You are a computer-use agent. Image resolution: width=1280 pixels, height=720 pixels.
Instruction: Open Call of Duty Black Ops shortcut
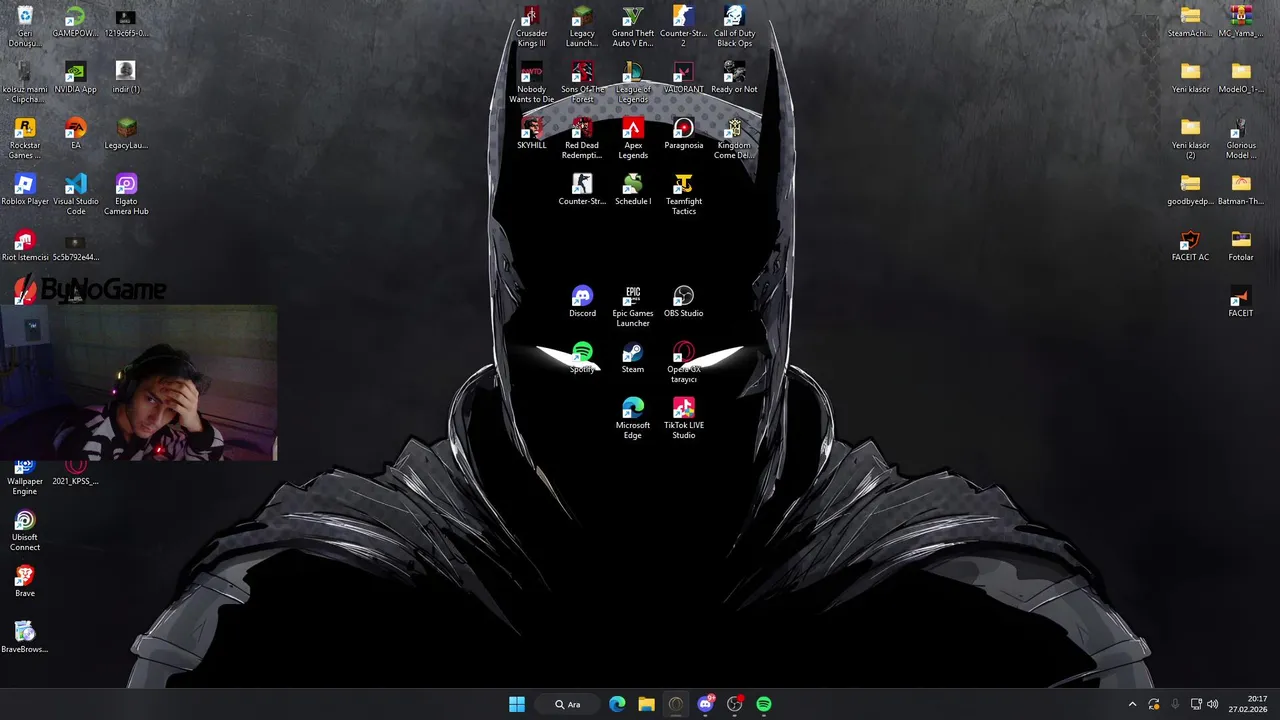(734, 26)
